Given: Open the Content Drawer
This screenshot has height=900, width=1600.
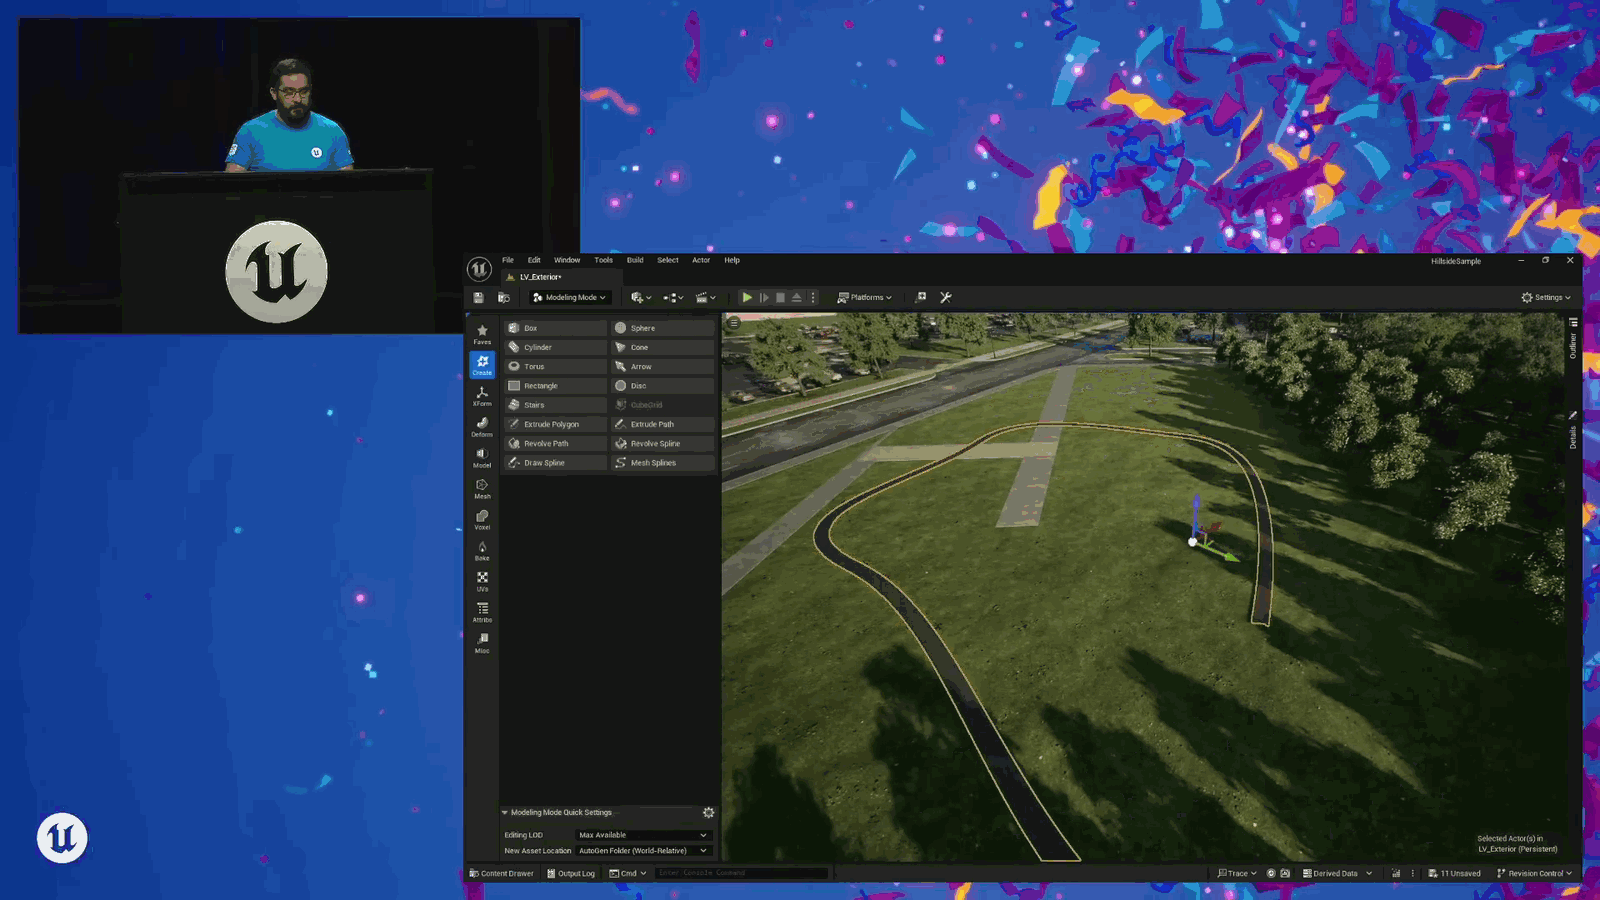Looking at the screenshot, I should pyautogui.click(x=502, y=873).
